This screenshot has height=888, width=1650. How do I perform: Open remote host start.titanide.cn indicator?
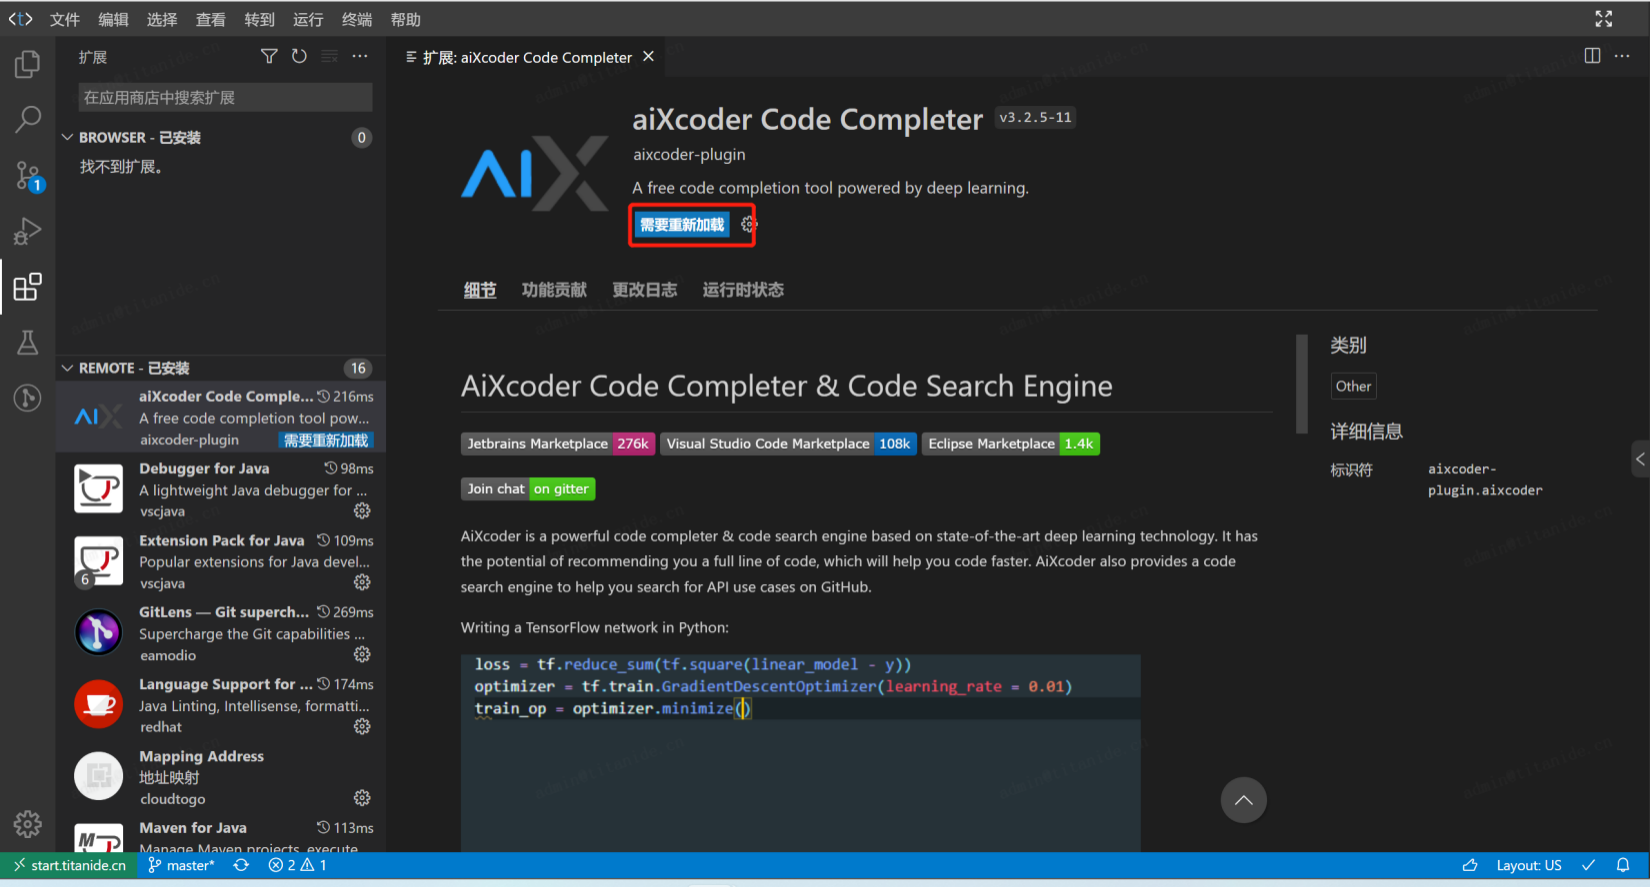(x=69, y=865)
